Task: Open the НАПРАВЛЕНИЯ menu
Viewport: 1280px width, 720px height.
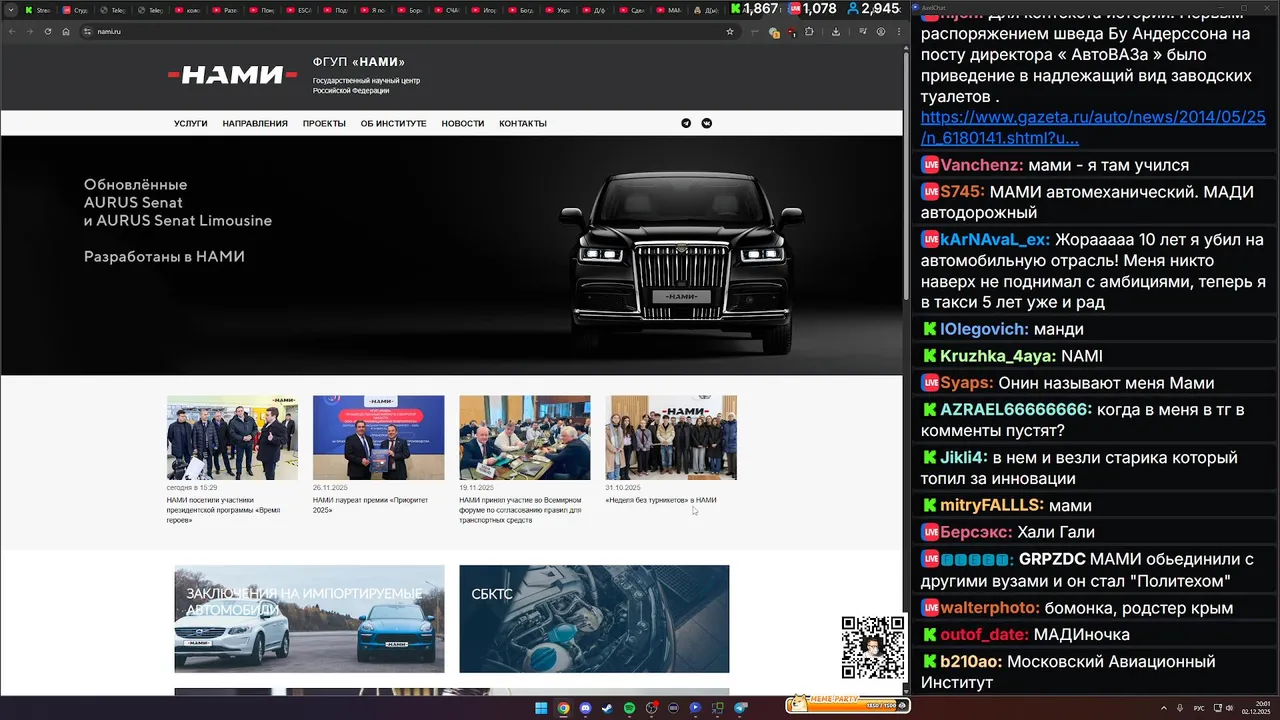Action: (x=255, y=124)
